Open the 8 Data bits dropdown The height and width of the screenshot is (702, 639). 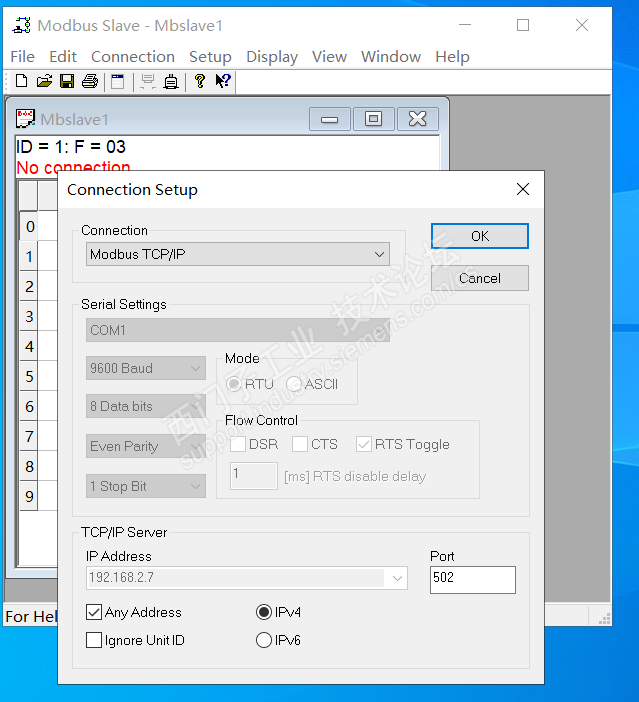tap(146, 406)
